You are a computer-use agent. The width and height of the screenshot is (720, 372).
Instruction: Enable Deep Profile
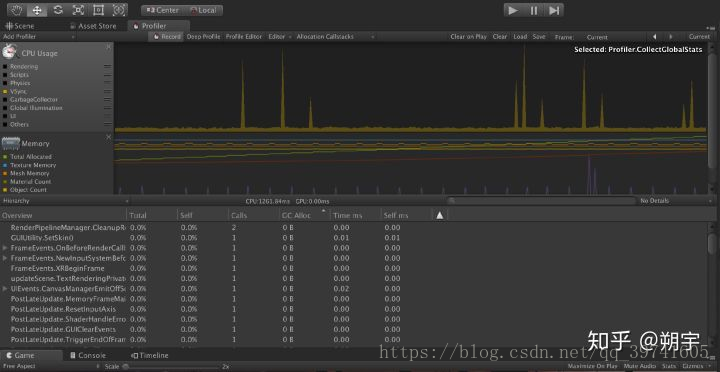(x=203, y=36)
